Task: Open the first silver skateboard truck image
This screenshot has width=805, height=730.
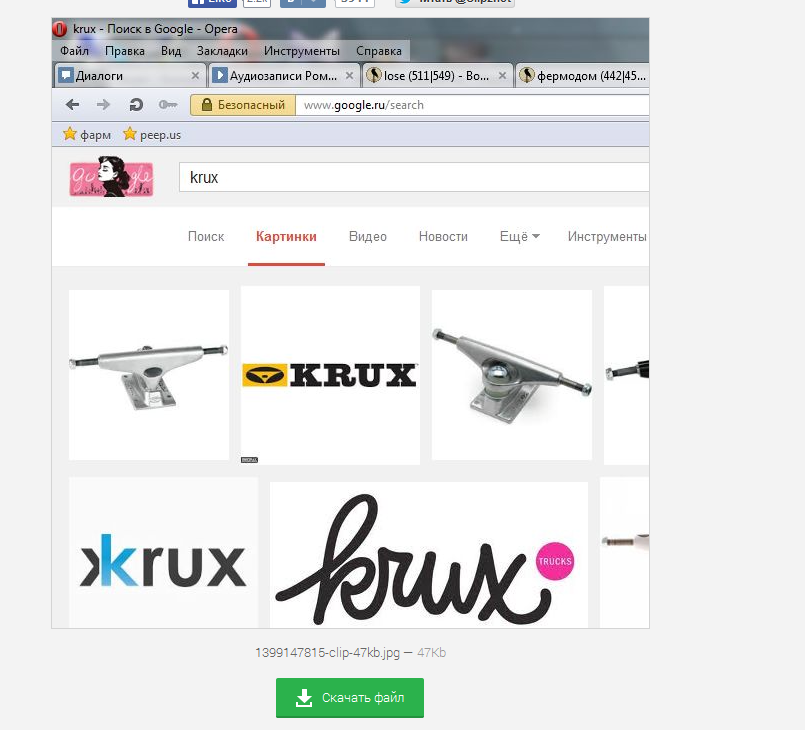Action: pos(149,375)
